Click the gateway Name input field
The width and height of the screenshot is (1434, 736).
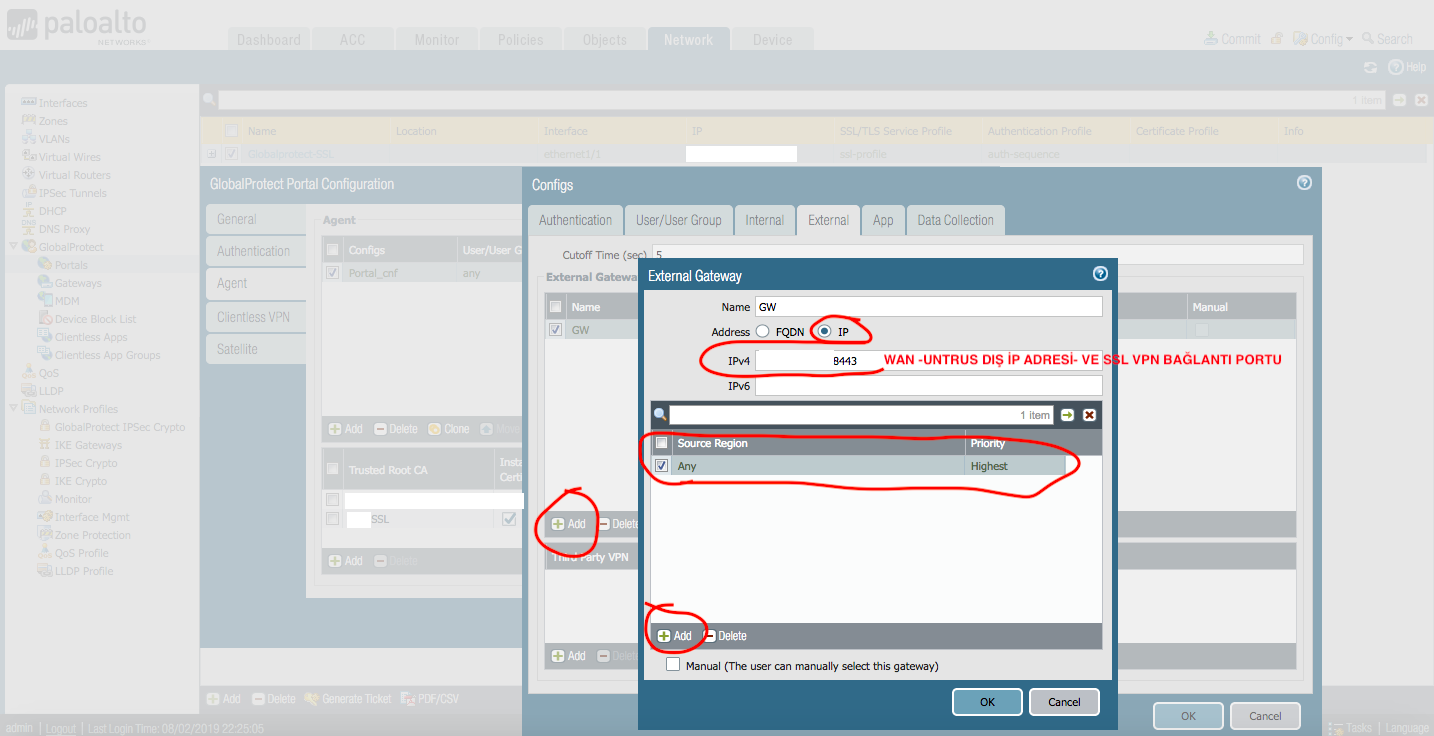(x=928, y=307)
